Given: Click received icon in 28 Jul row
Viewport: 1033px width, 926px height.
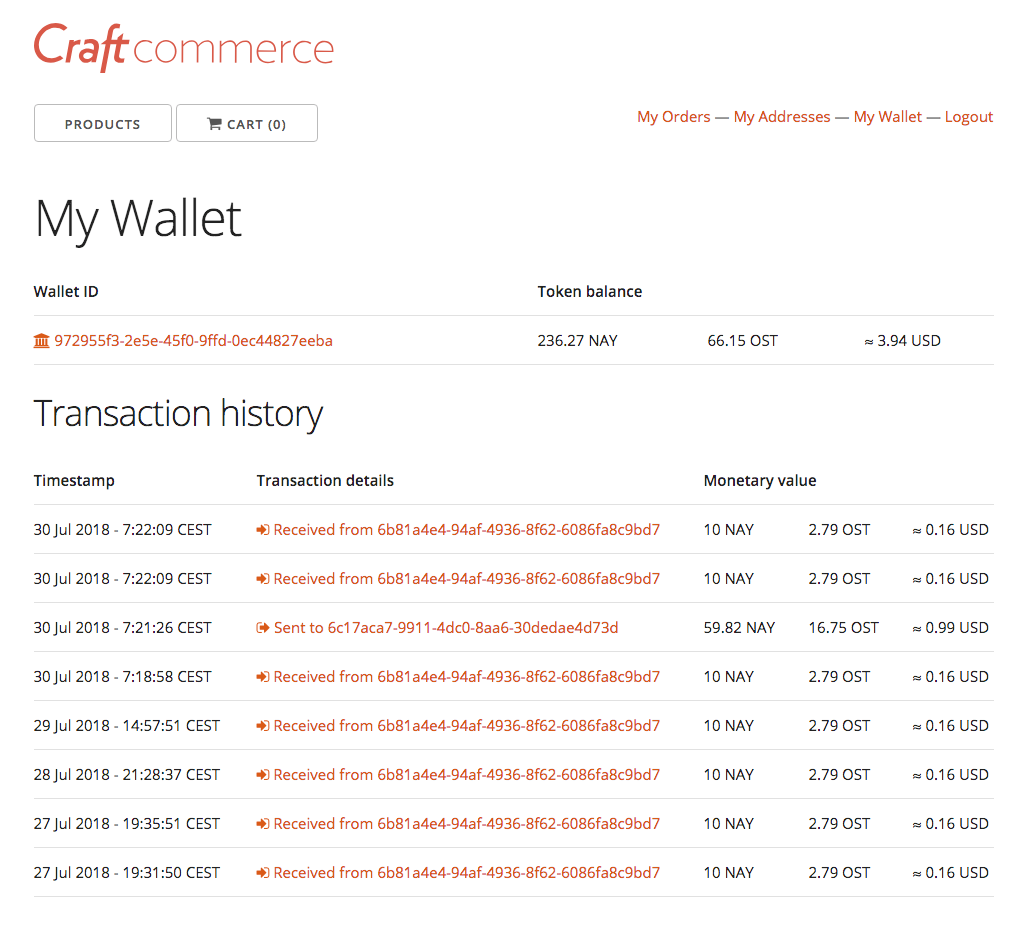Looking at the screenshot, I should 263,775.
